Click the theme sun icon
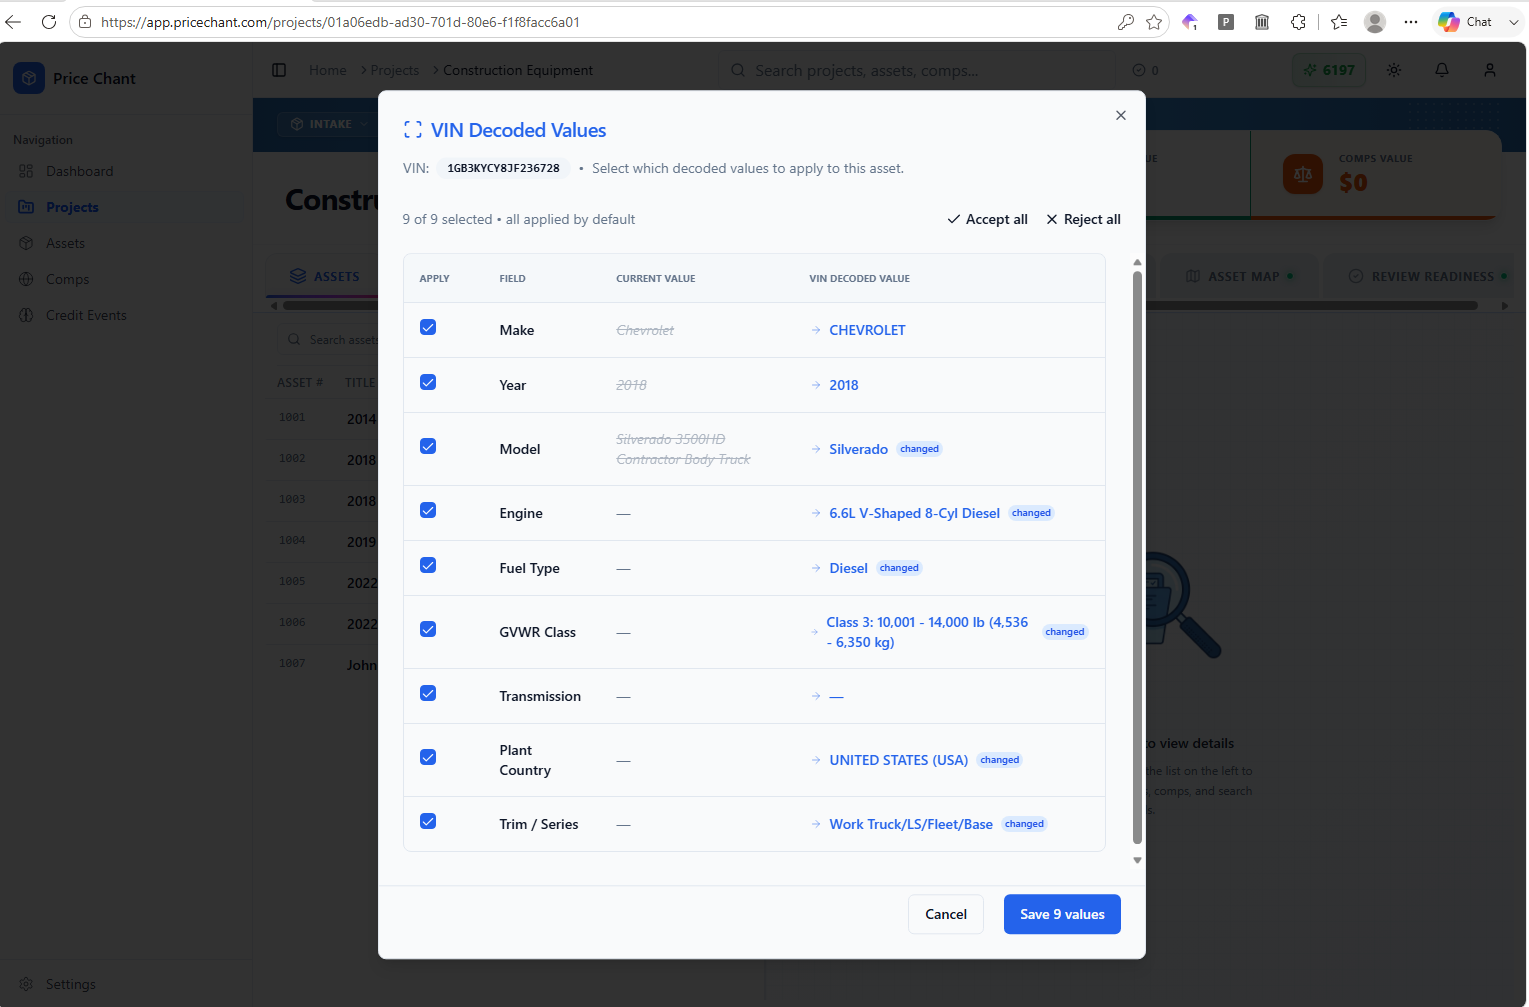 [1394, 70]
